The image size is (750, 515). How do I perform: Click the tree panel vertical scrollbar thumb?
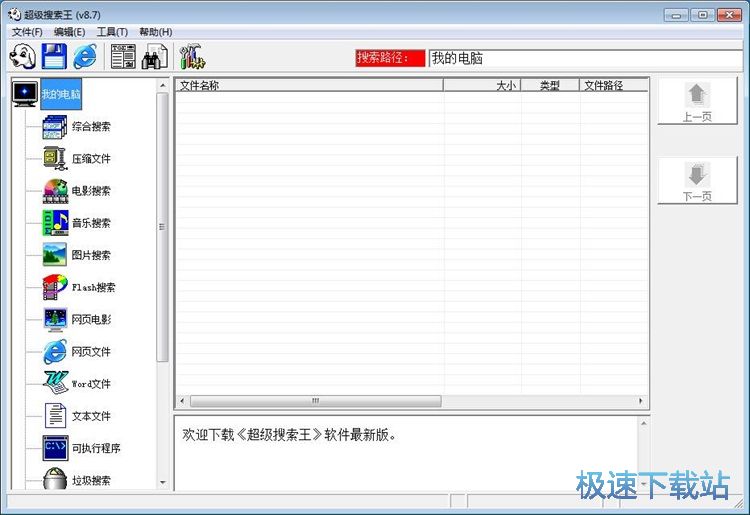click(162, 227)
